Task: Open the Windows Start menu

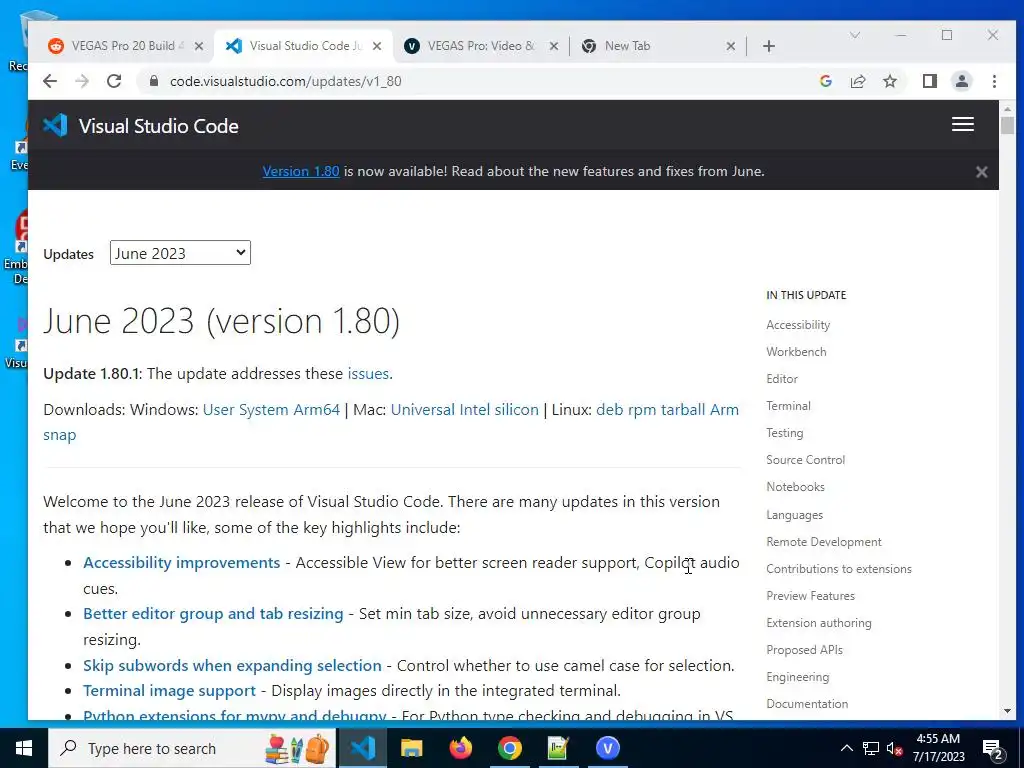Action: (x=24, y=748)
